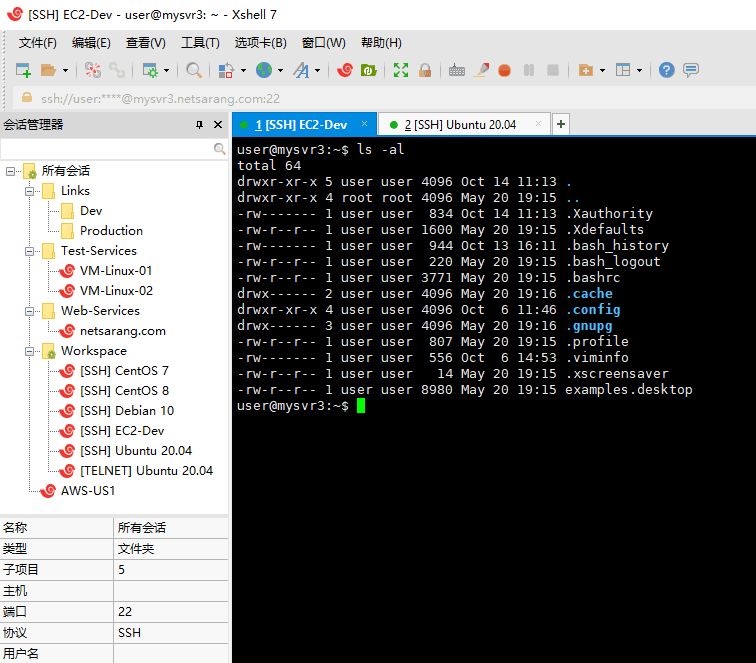Add a new tab with plus button

[x=561, y=125]
